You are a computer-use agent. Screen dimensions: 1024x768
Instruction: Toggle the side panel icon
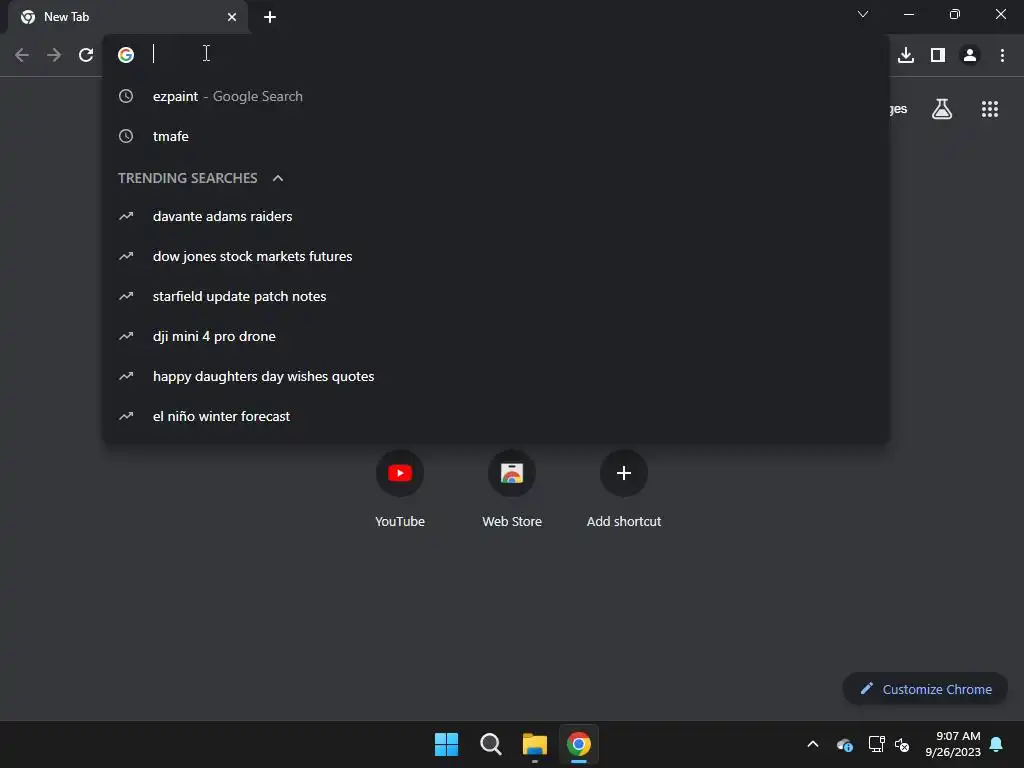(x=938, y=55)
